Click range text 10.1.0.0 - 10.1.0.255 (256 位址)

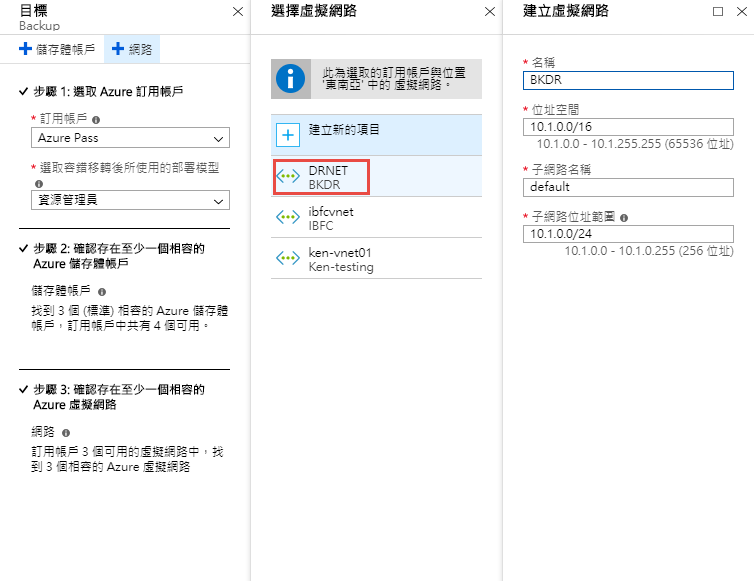coord(649,251)
